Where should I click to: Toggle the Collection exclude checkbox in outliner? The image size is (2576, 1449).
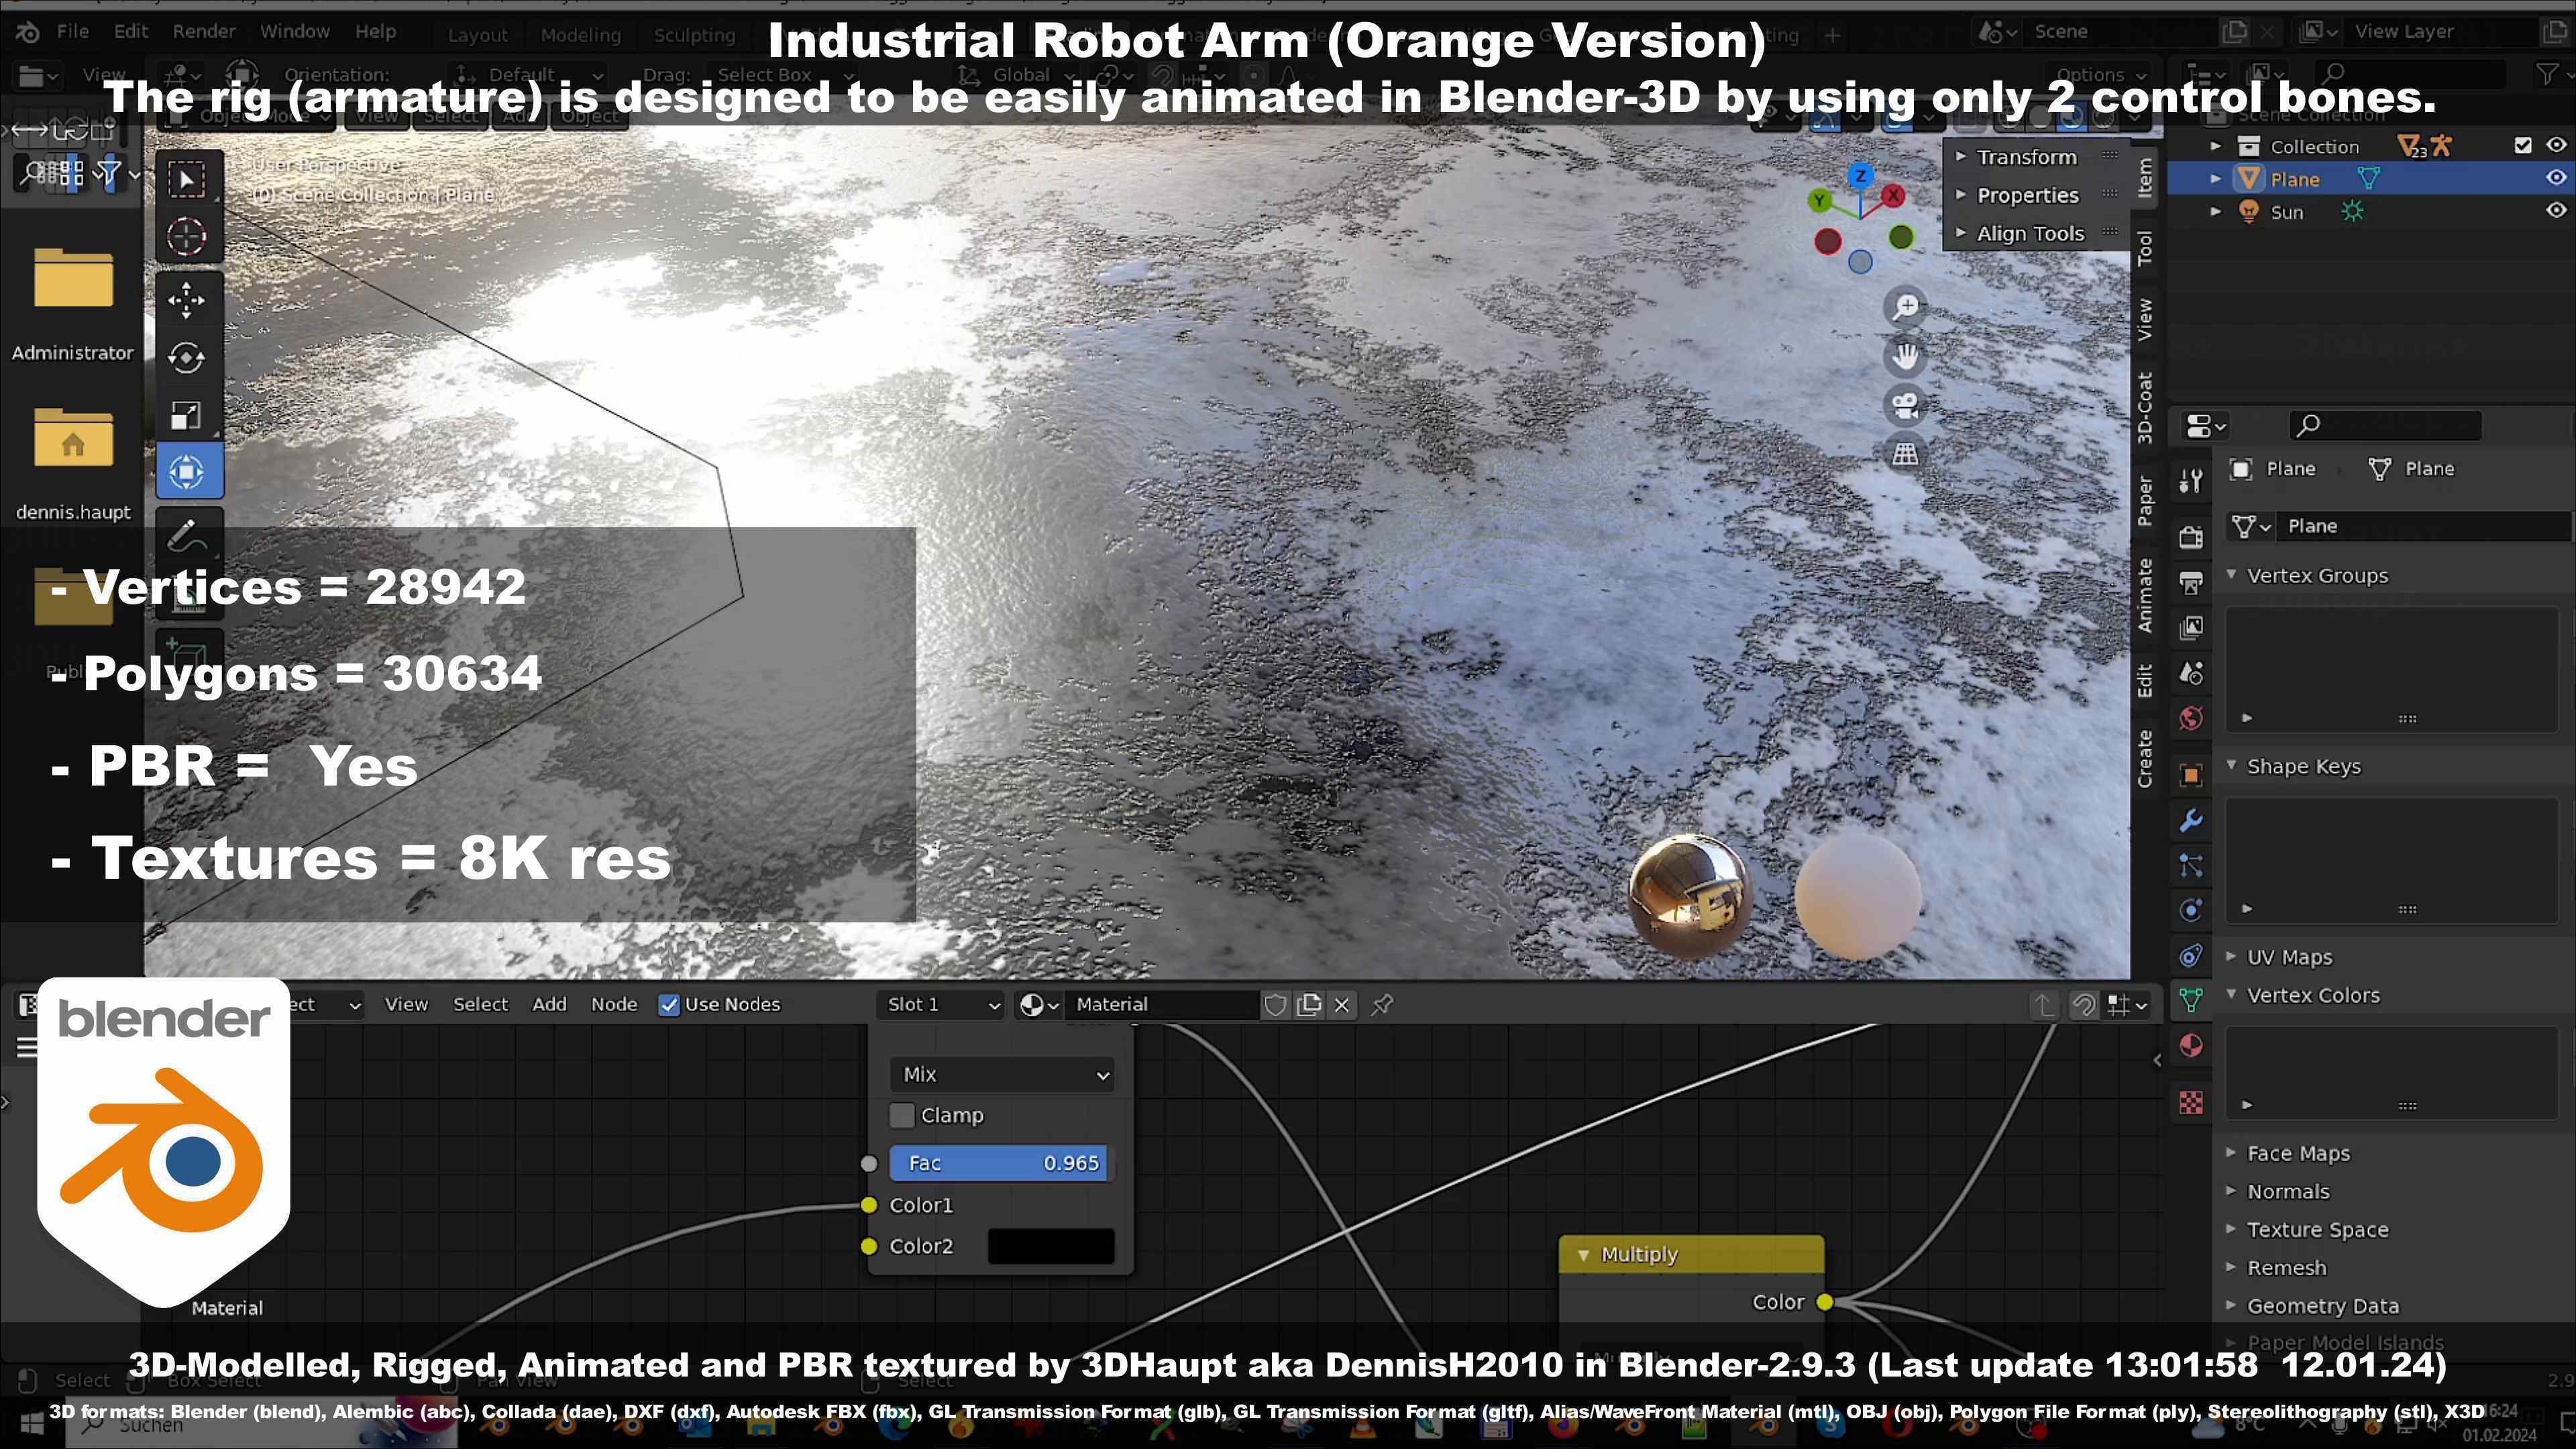[x=2523, y=146]
